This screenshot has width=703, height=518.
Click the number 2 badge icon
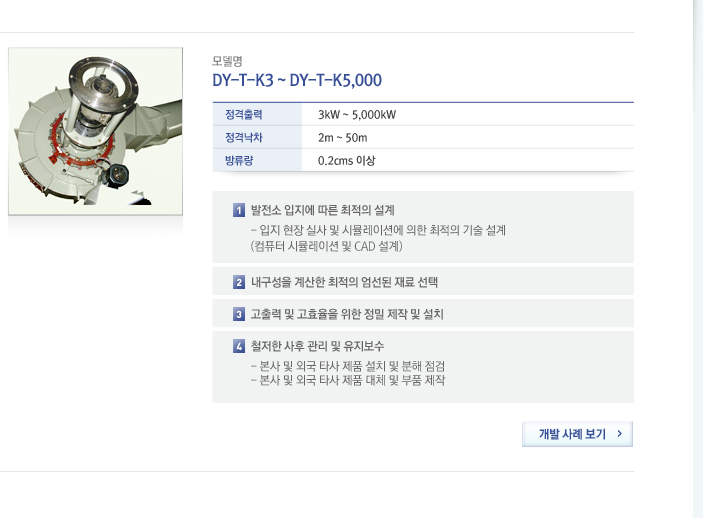(x=239, y=282)
